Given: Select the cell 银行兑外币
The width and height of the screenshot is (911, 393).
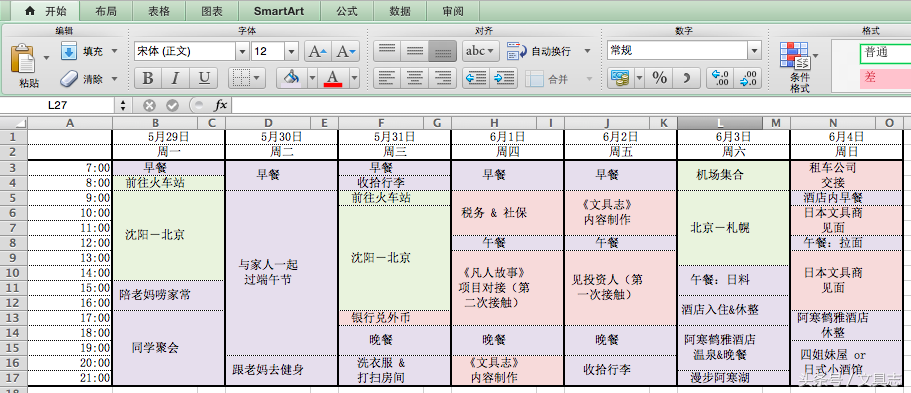Looking at the screenshot, I should [x=394, y=317].
